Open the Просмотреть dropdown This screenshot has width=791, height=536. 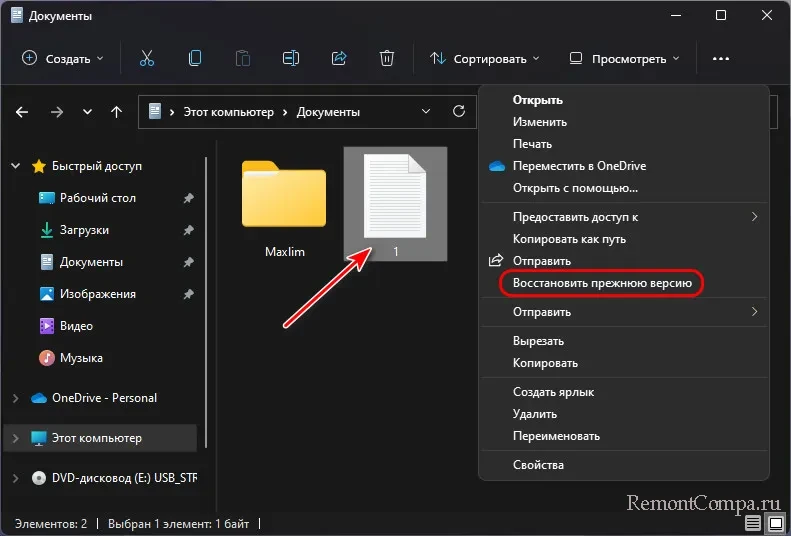click(x=625, y=59)
